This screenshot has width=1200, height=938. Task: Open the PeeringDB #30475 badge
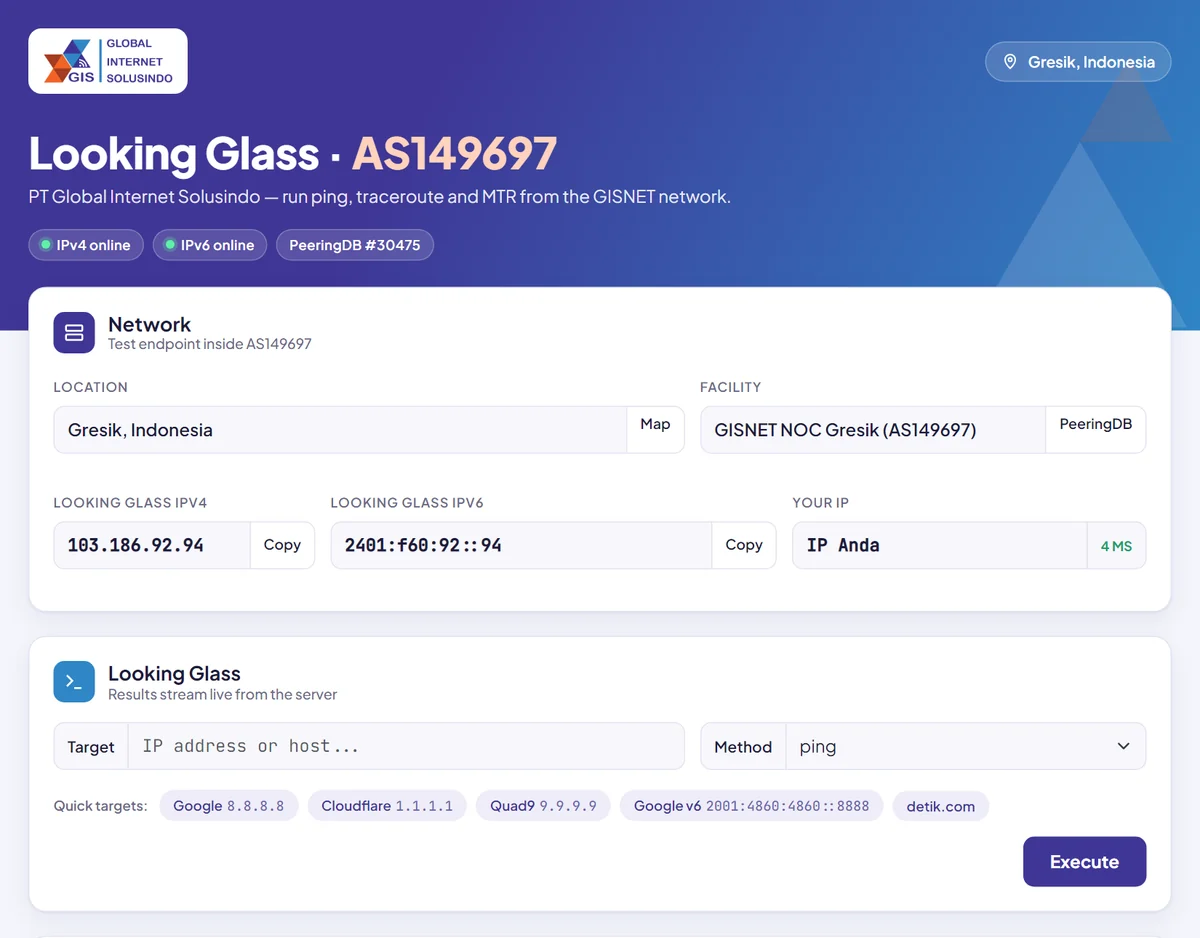(x=355, y=245)
